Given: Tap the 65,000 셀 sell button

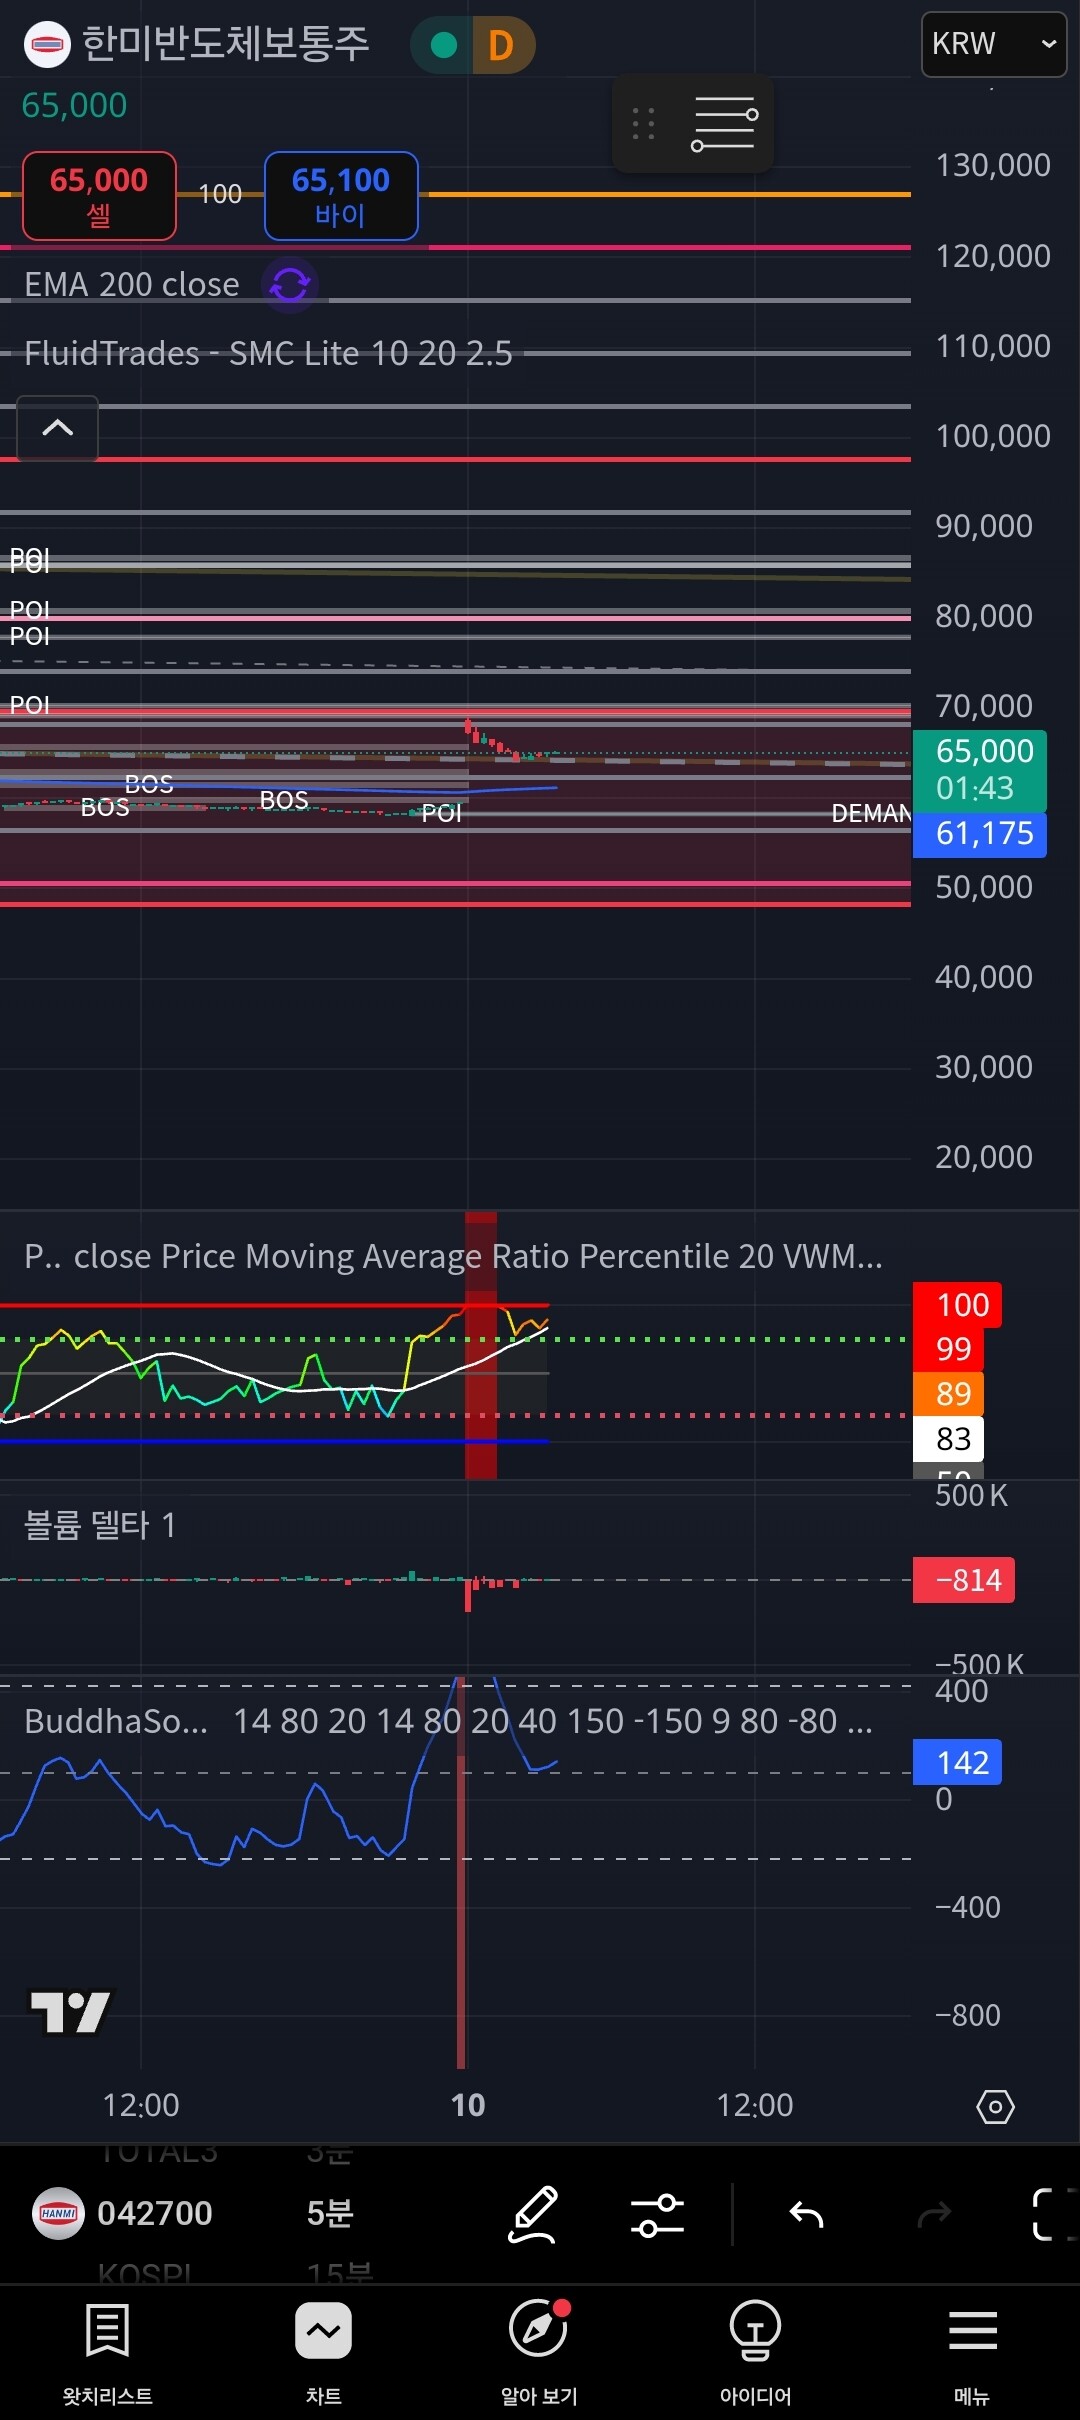Looking at the screenshot, I should tap(99, 196).
